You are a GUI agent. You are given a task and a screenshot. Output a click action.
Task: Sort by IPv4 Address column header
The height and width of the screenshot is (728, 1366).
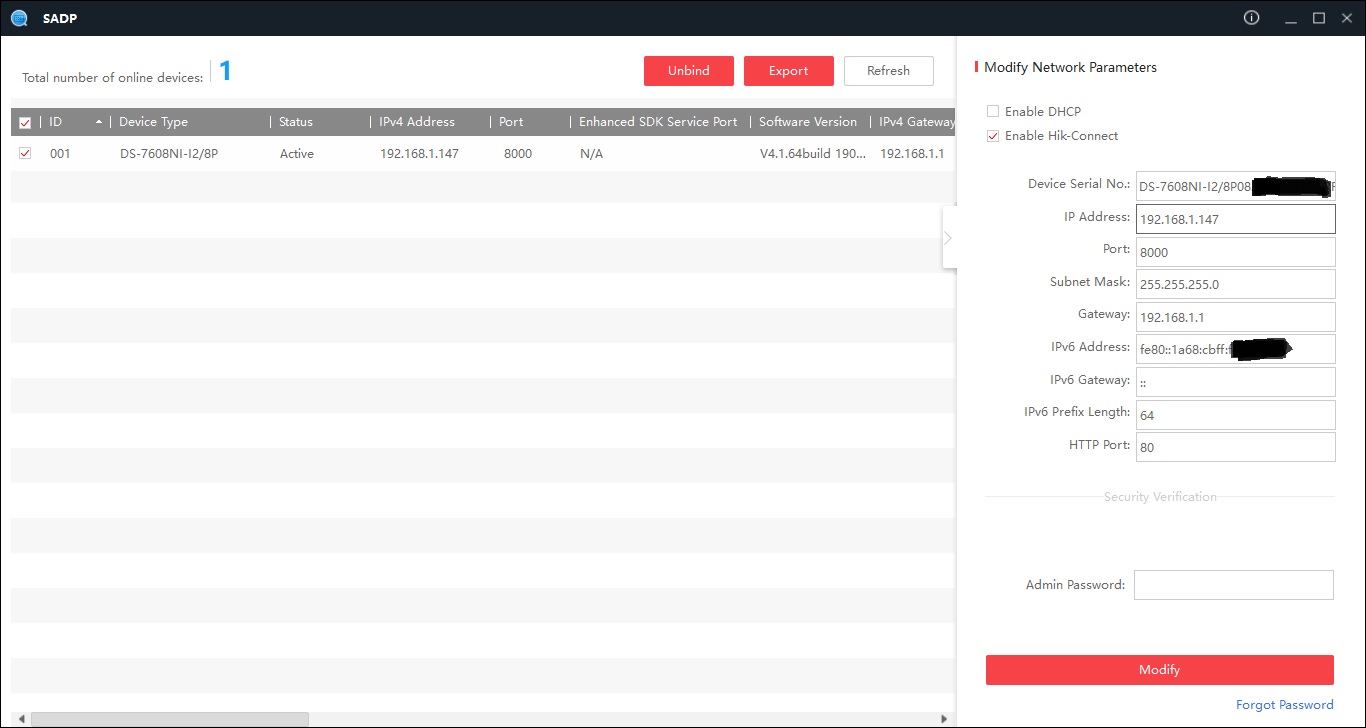[417, 122]
